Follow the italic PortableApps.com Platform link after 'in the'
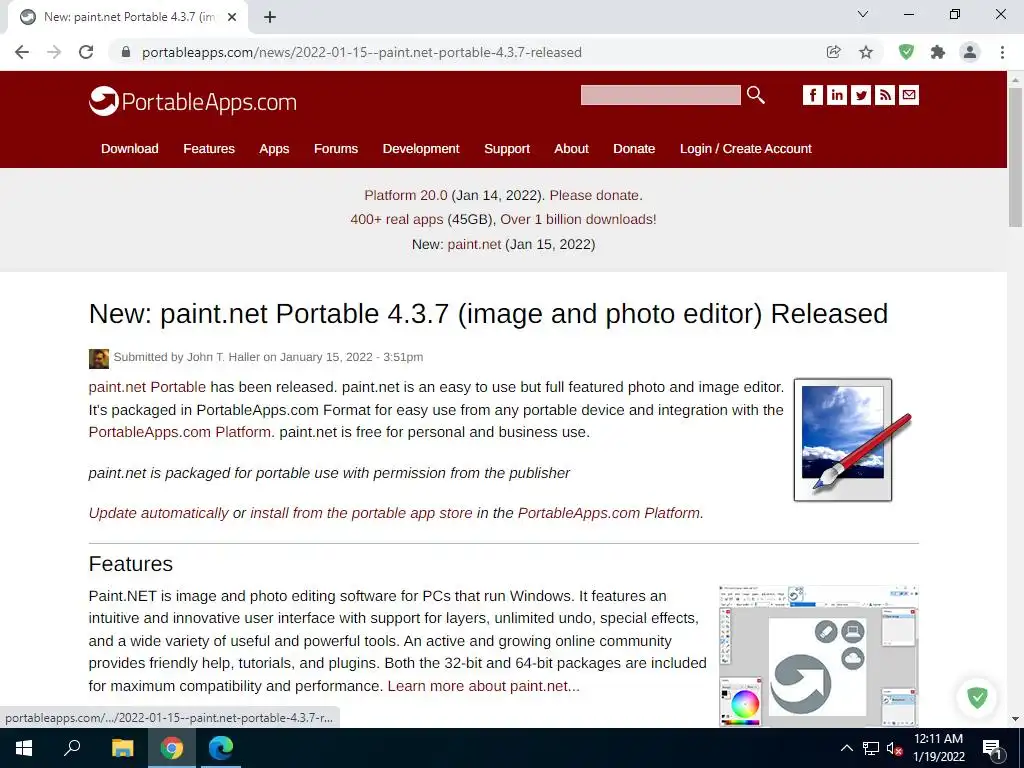 coord(609,513)
